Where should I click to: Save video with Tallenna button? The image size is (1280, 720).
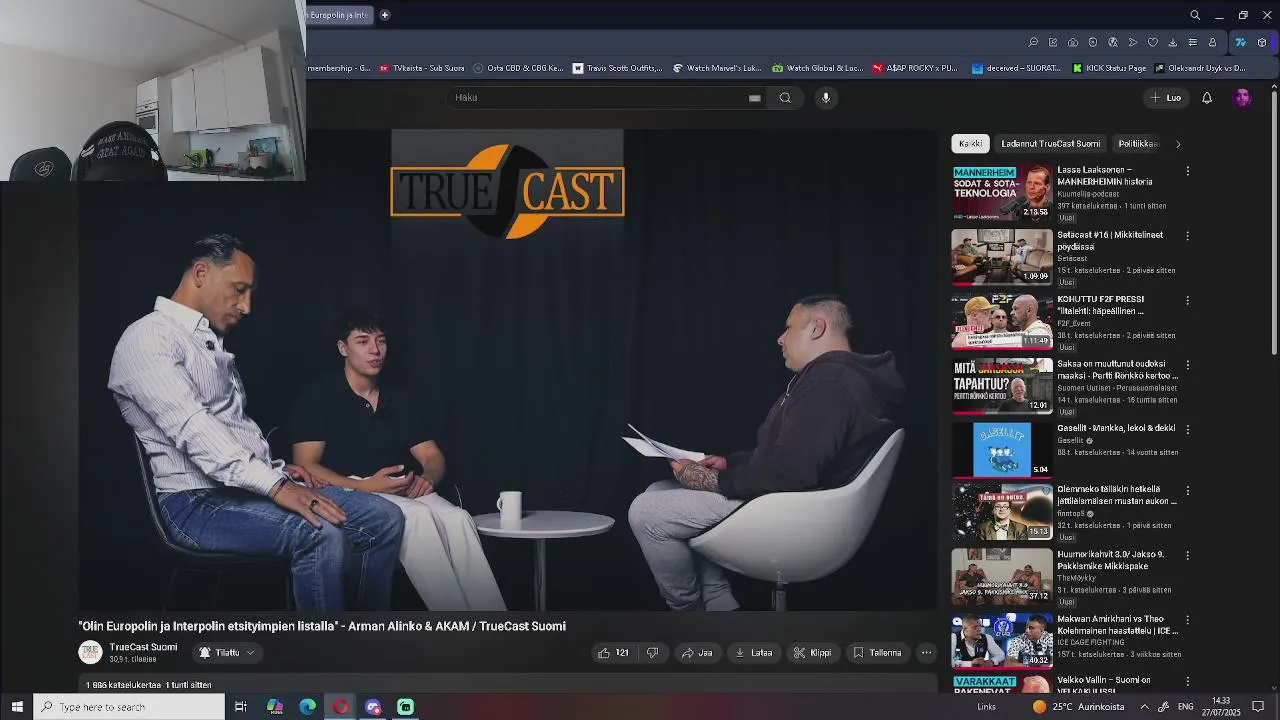(x=877, y=653)
